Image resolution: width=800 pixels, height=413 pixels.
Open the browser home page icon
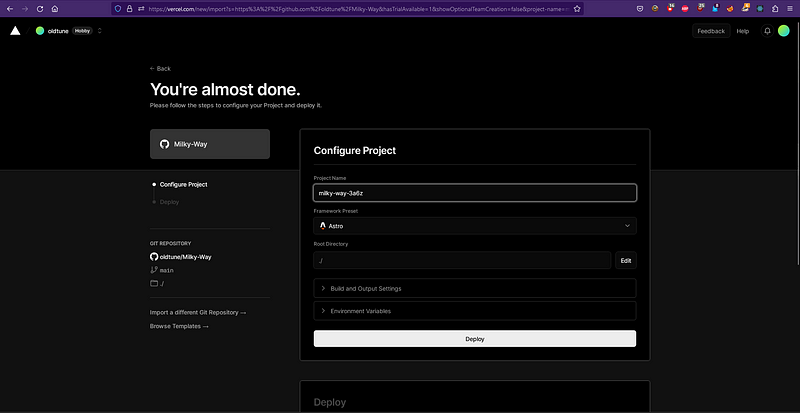55,9
